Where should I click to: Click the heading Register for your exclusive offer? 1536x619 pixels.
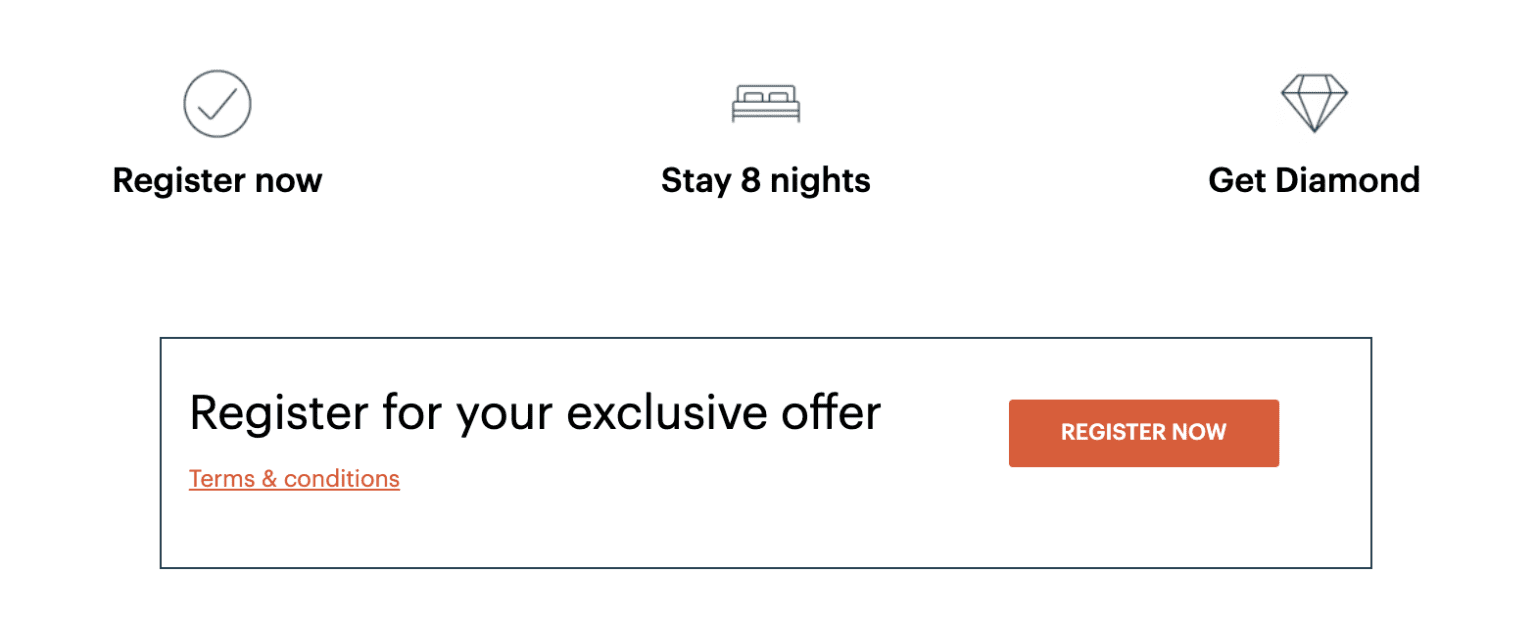(535, 412)
